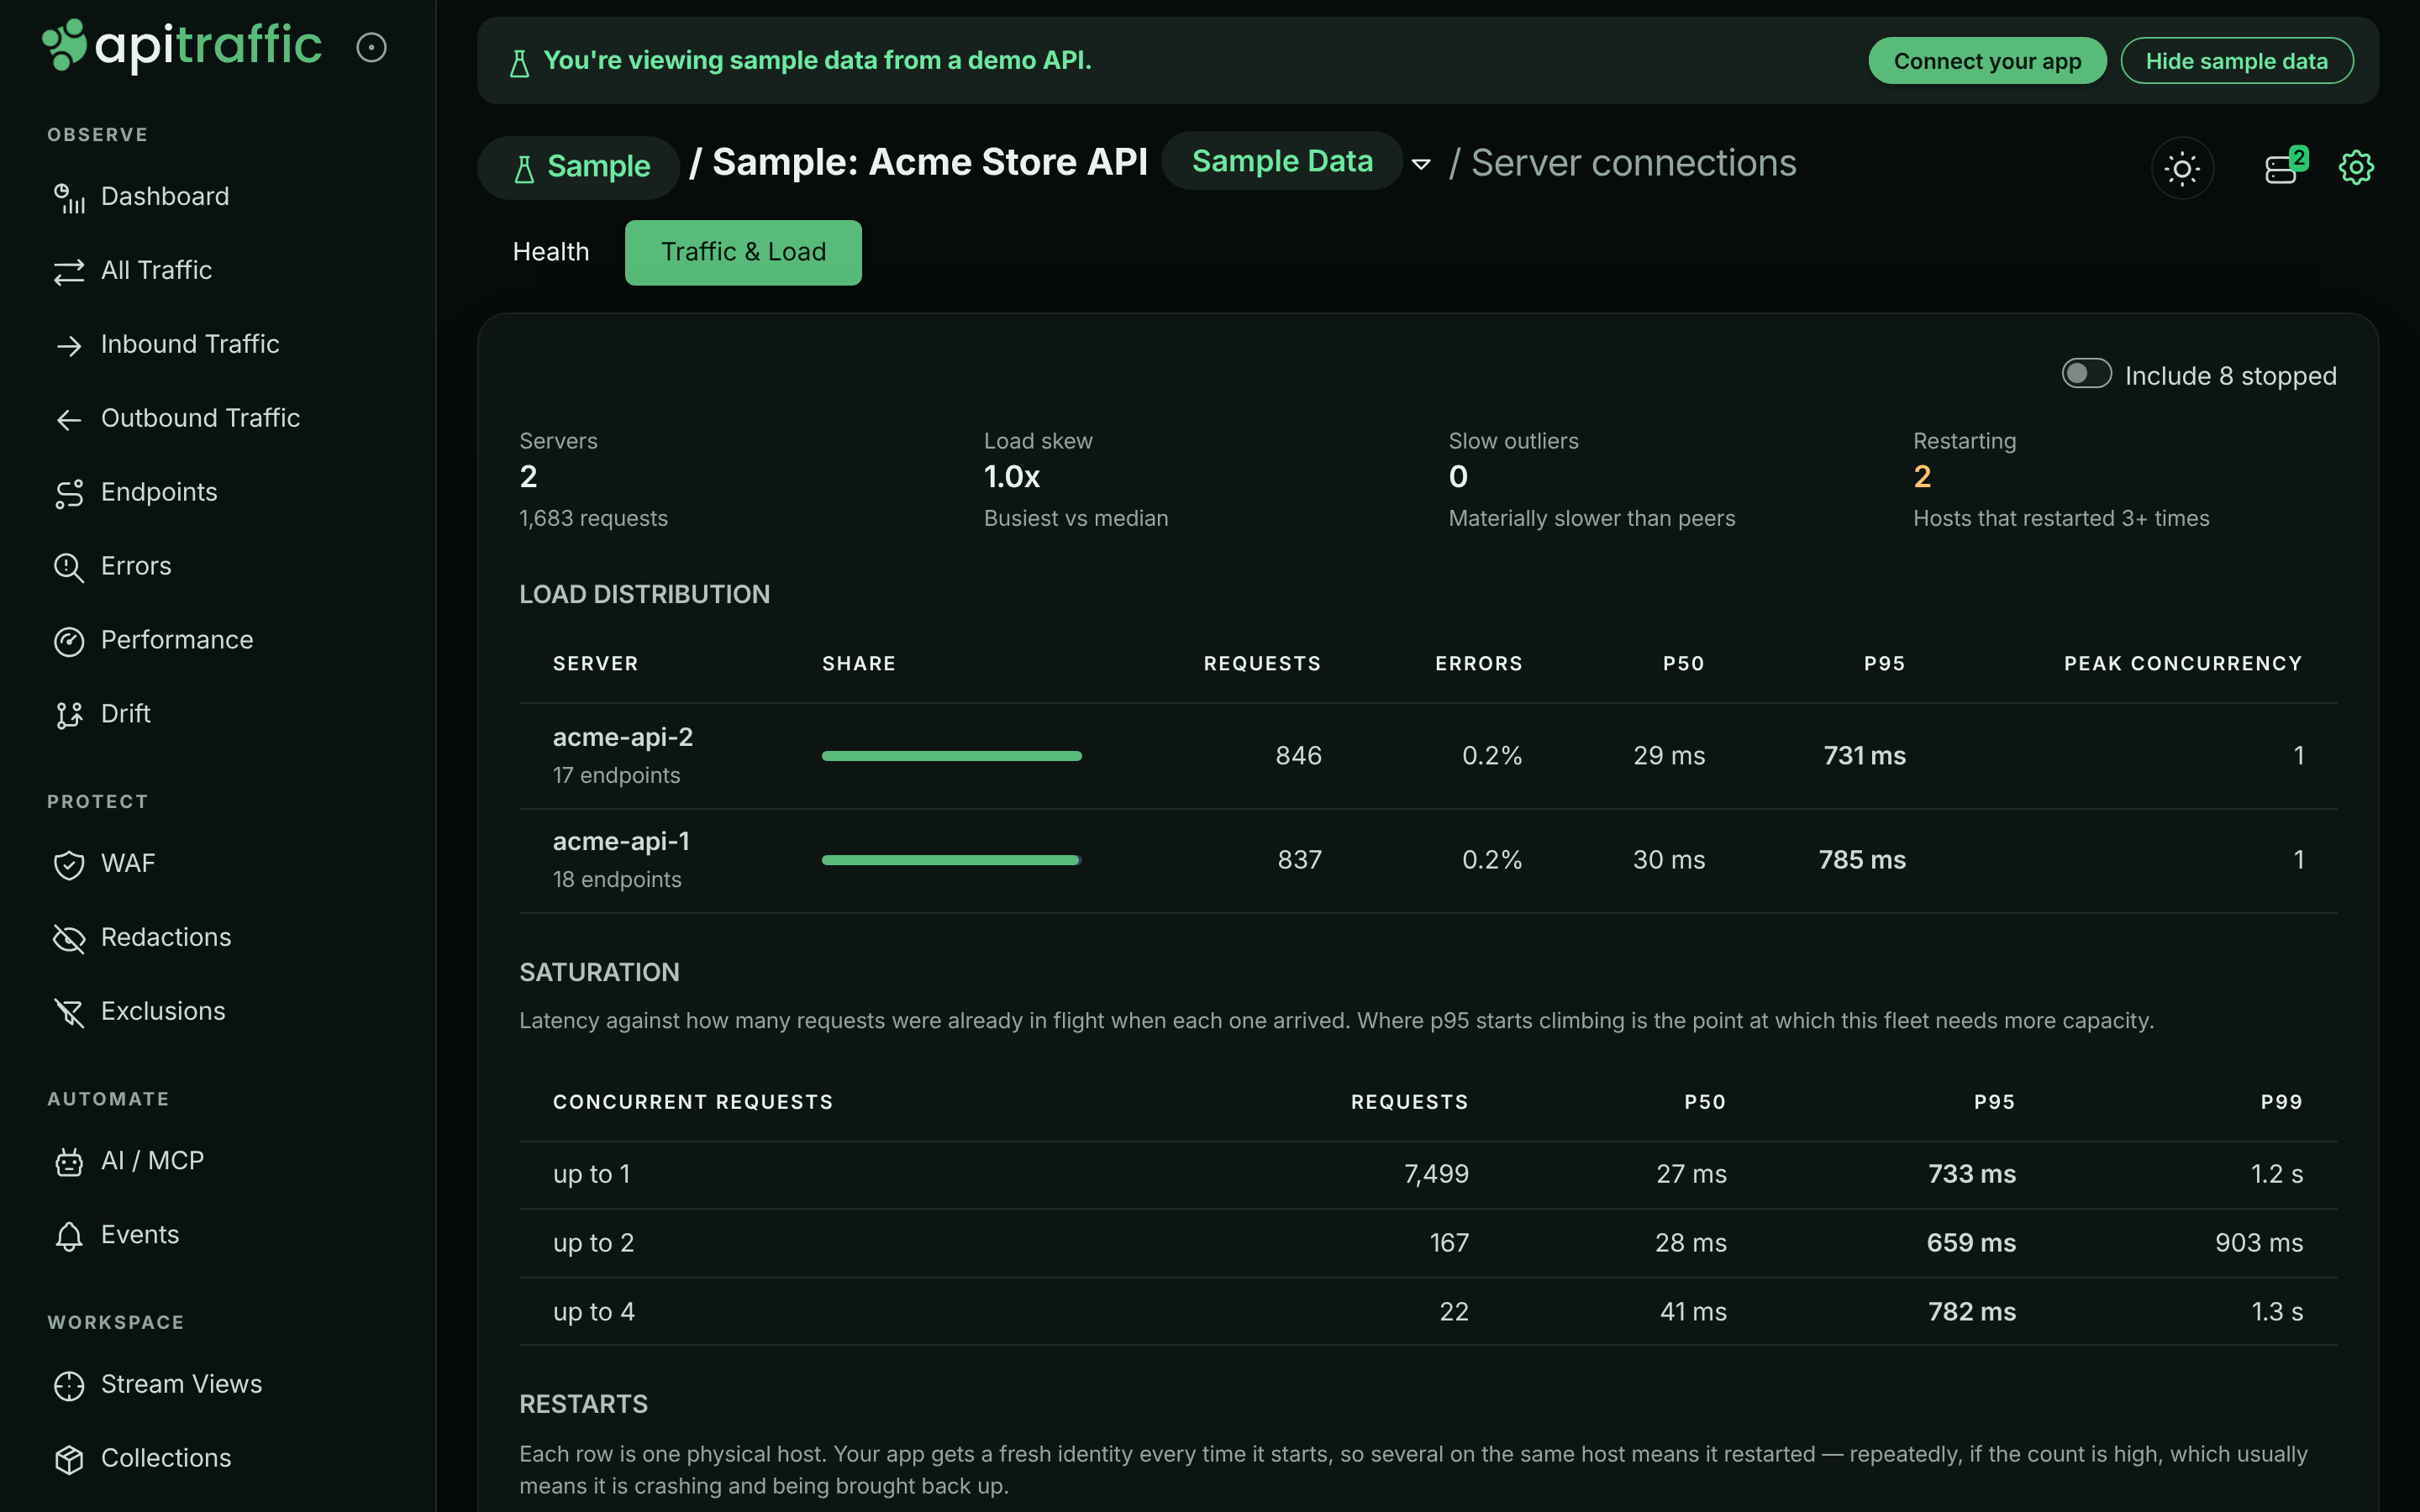This screenshot has width=2420, height=1512.
Task: Click the 'up to 4' saturation row
Action: [x=1428, y=1312]
